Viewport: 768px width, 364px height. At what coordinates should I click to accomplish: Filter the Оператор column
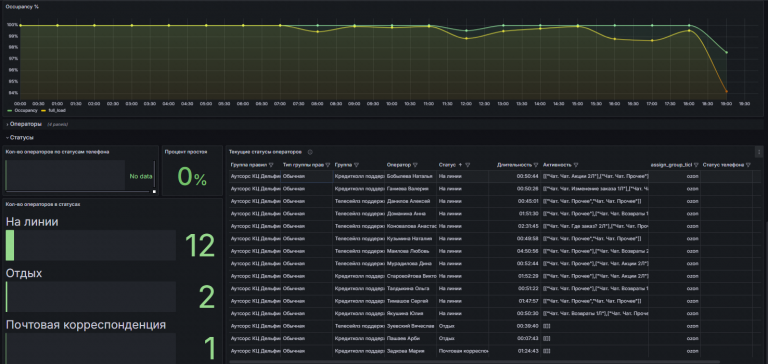click(x=415, y=165)
